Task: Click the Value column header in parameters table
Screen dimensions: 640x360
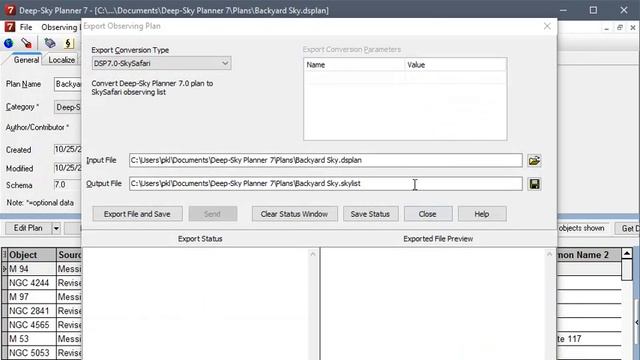Action: click(456, 65)
